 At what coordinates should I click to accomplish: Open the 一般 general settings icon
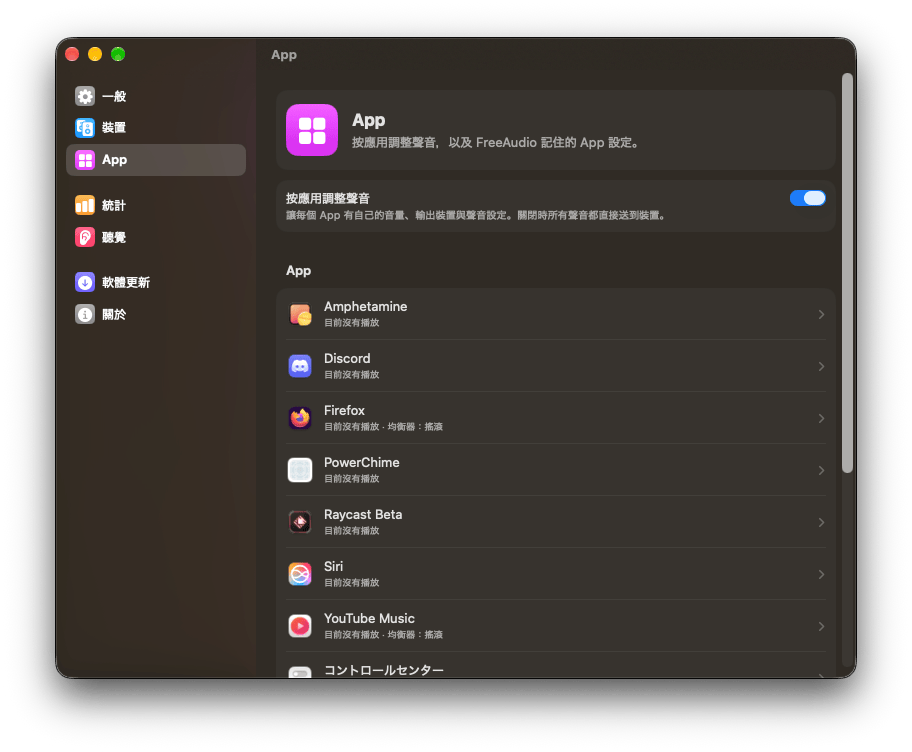coord(85,96)
